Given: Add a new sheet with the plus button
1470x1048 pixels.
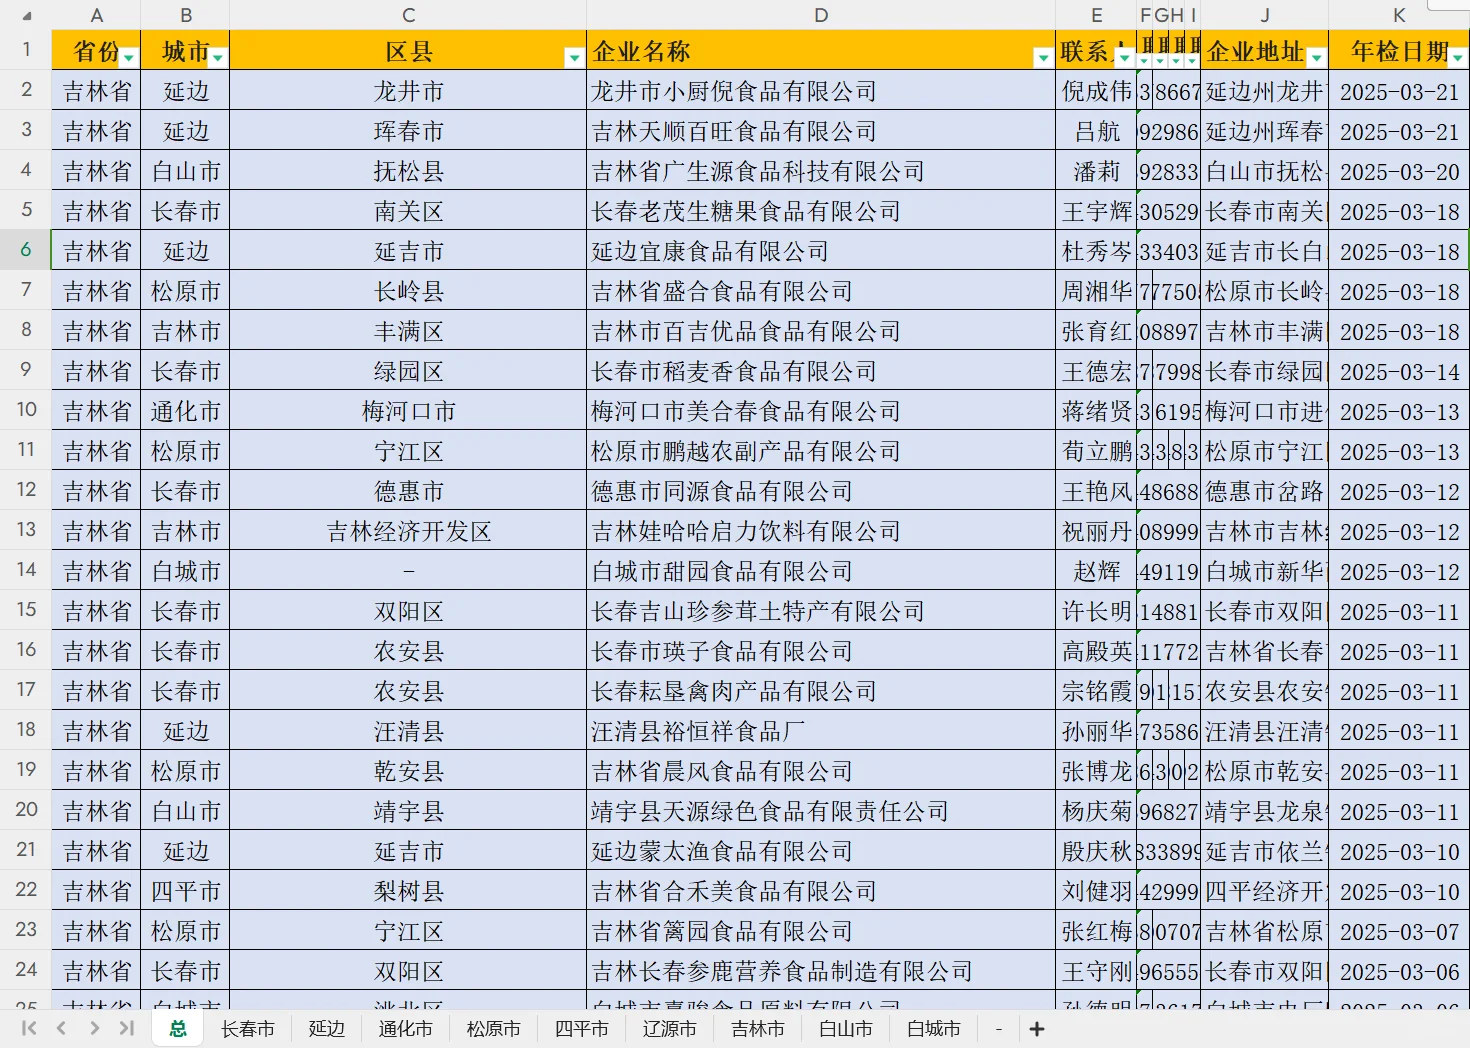Looking at the screenshot, I should 1037,1028.
